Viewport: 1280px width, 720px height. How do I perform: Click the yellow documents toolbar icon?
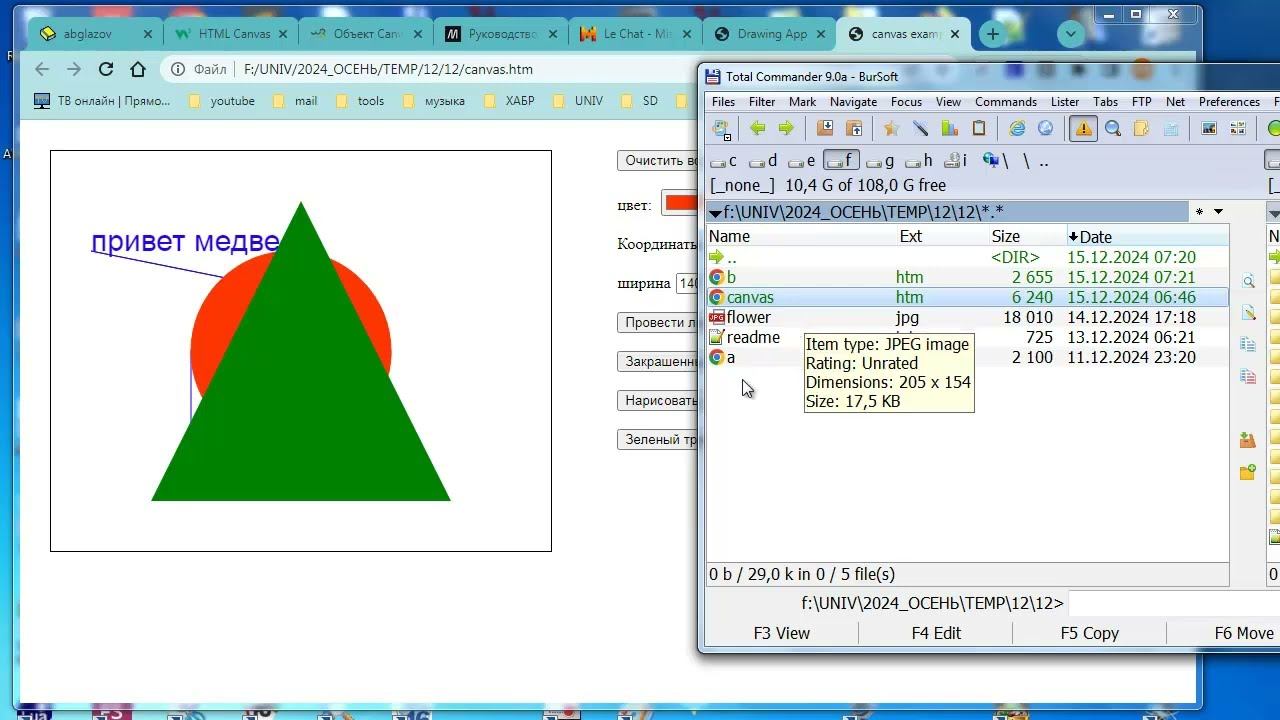click(1141, 128)
